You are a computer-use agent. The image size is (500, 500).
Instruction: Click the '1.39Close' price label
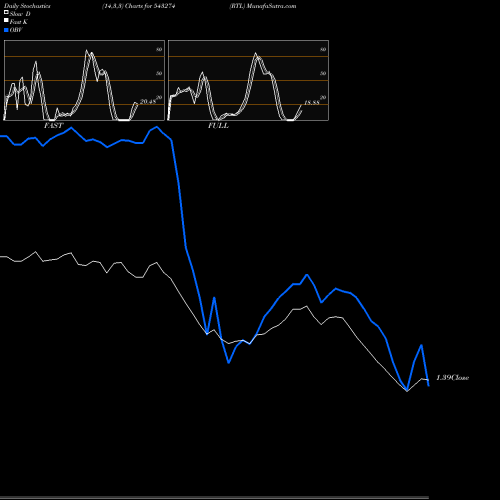(x=453, y=378)
